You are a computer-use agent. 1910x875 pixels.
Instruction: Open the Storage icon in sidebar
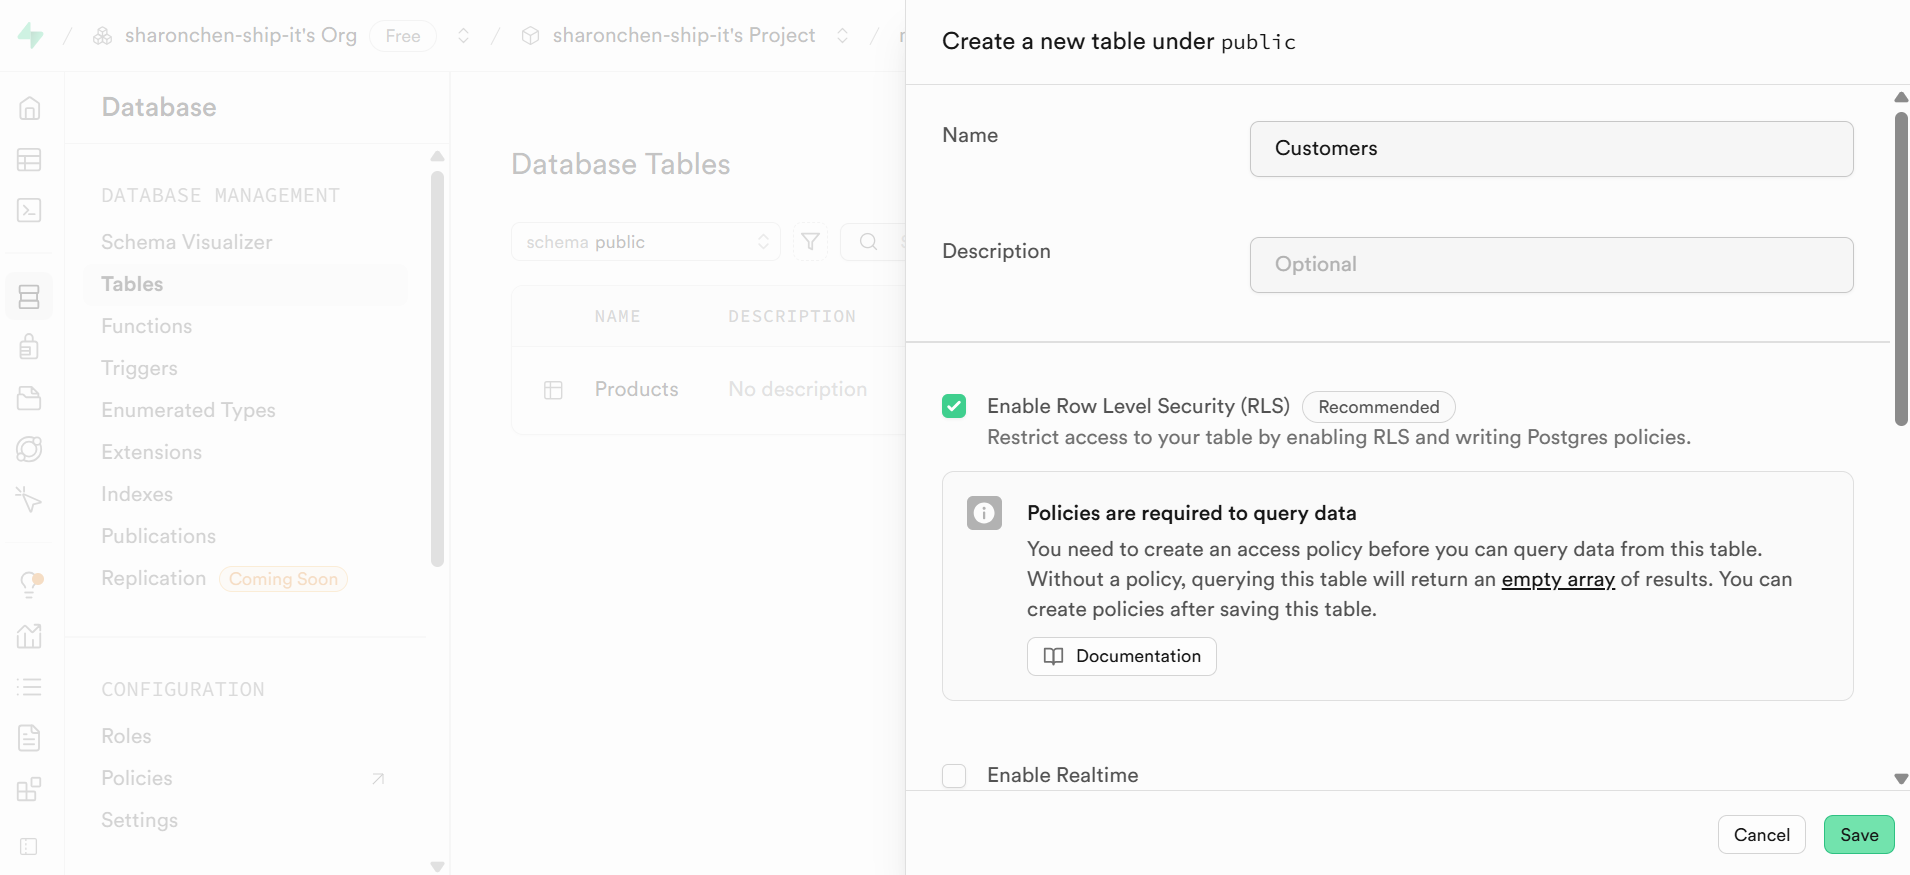click(29, 398)
